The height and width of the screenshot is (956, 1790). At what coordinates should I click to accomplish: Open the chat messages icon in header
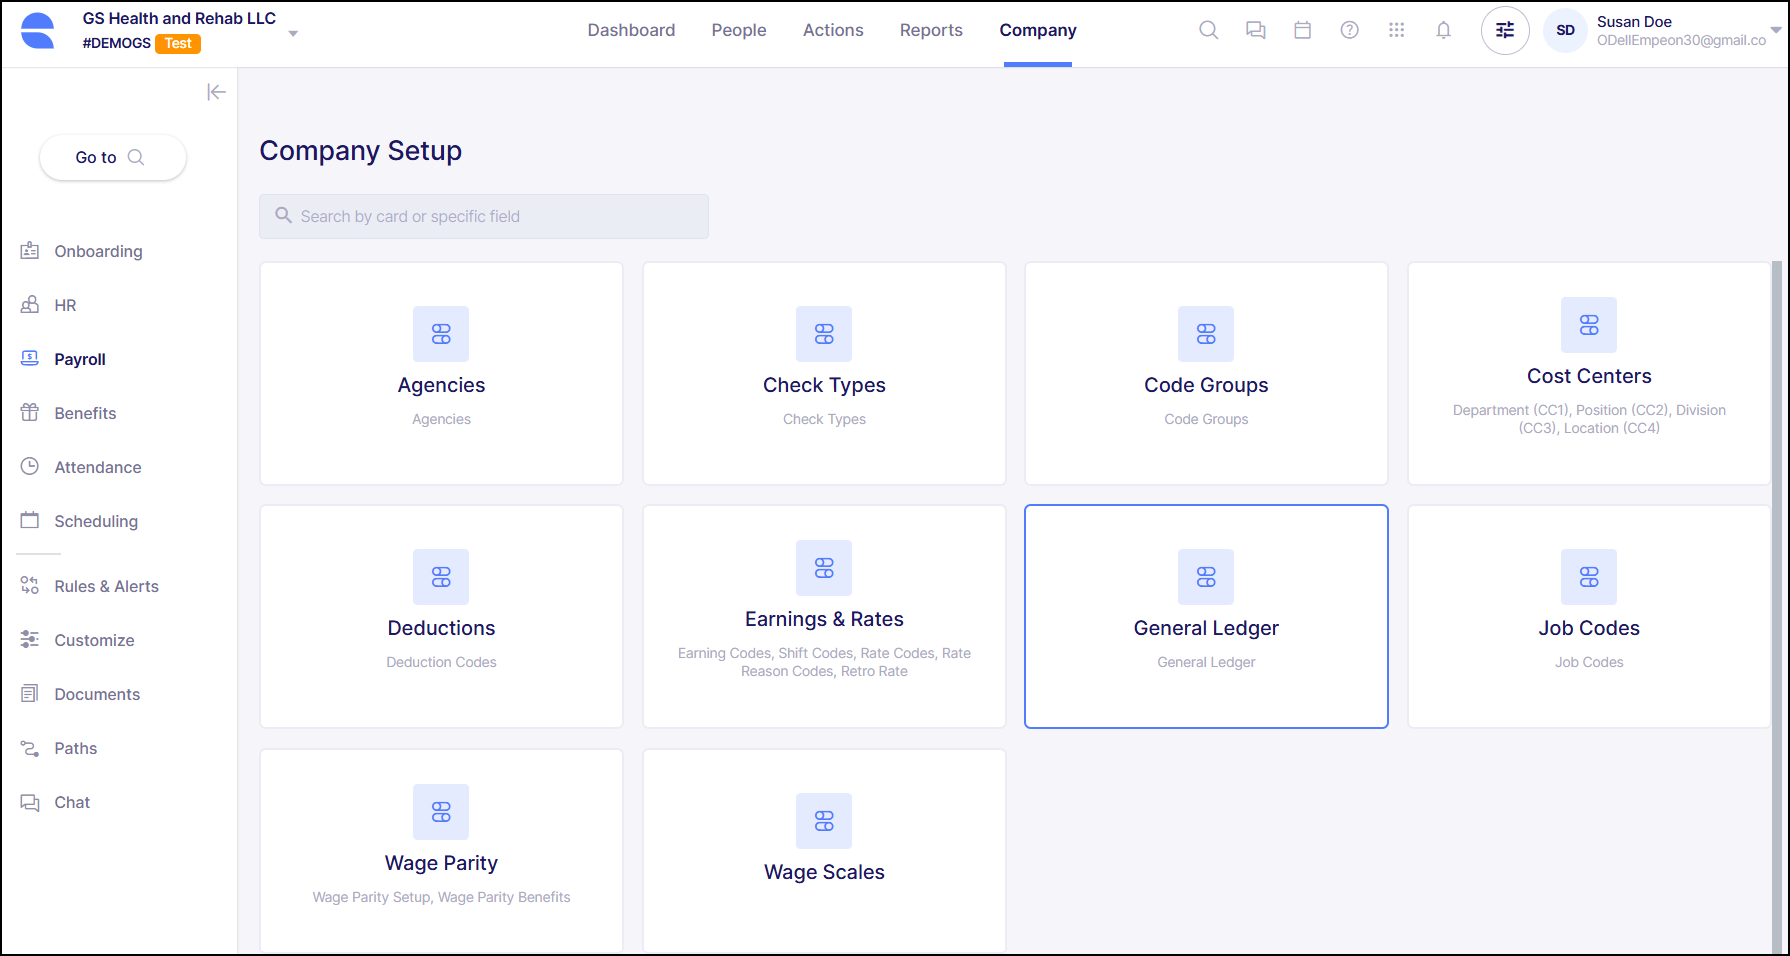coord(1255,30)
